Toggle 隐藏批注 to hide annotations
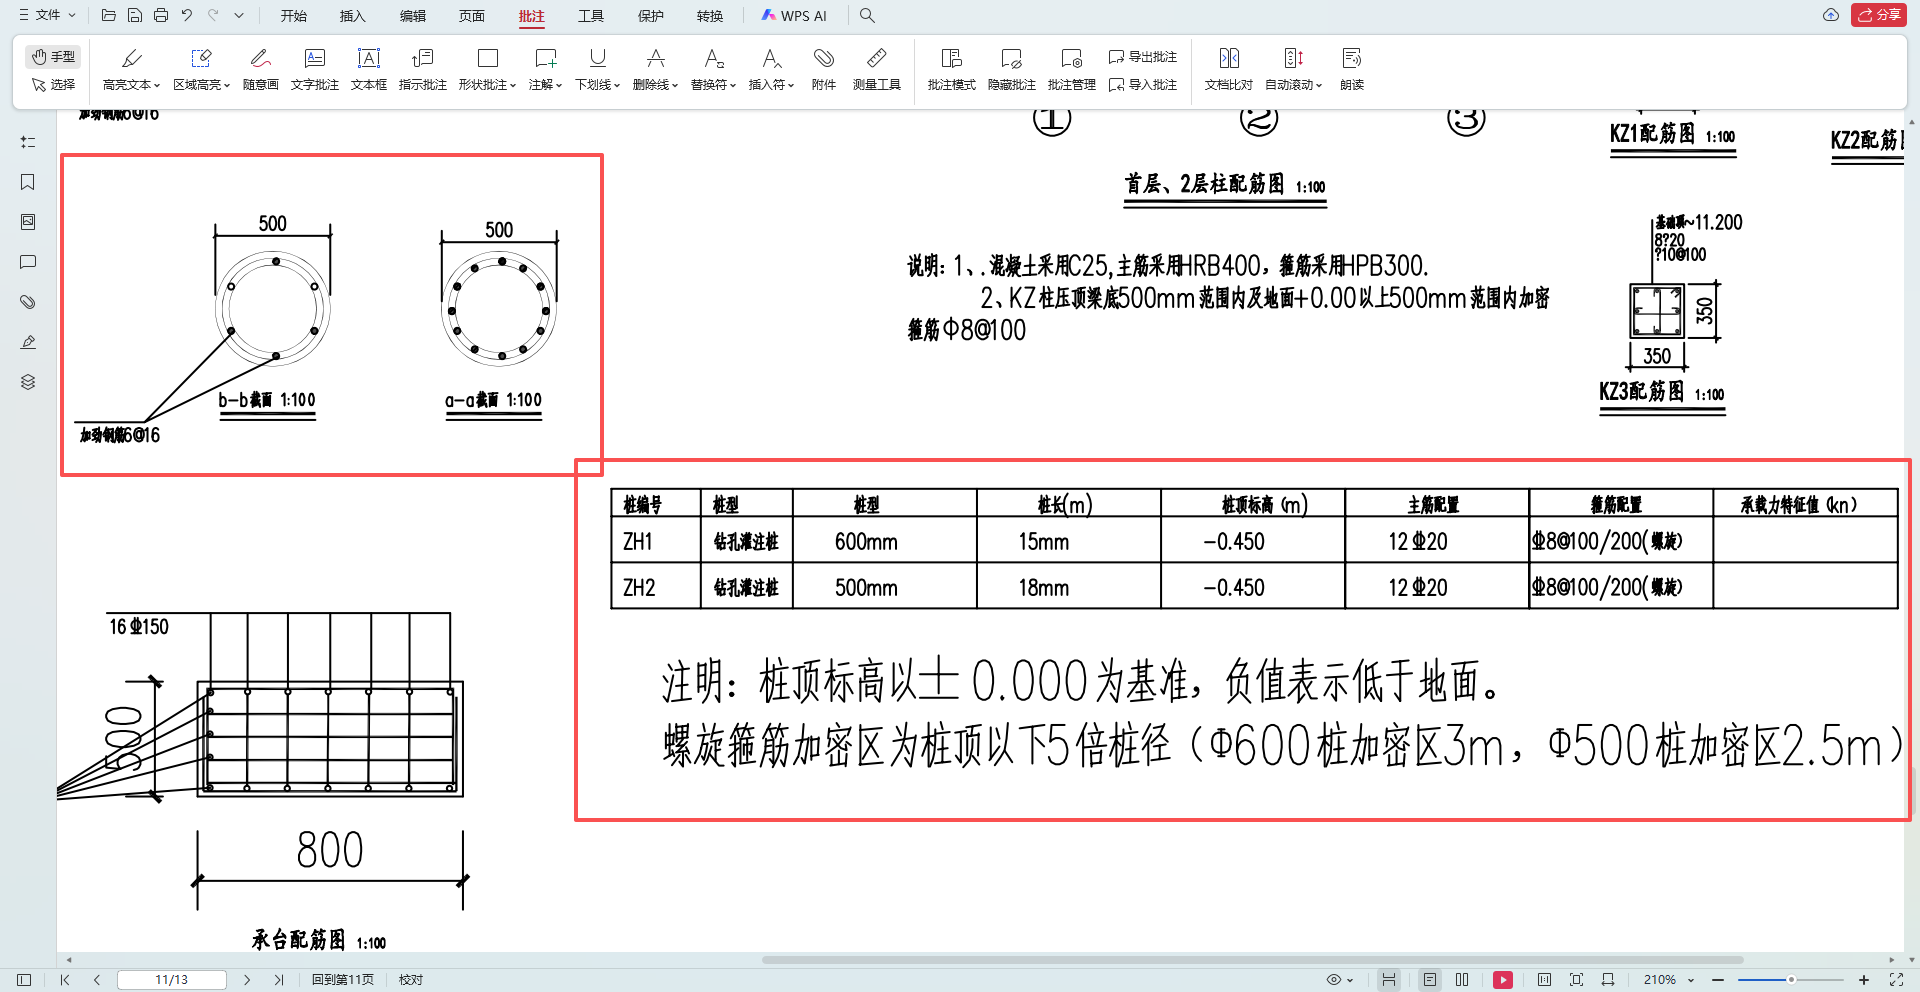Viewport: 1920px width, 992px height. (1011, 68)
